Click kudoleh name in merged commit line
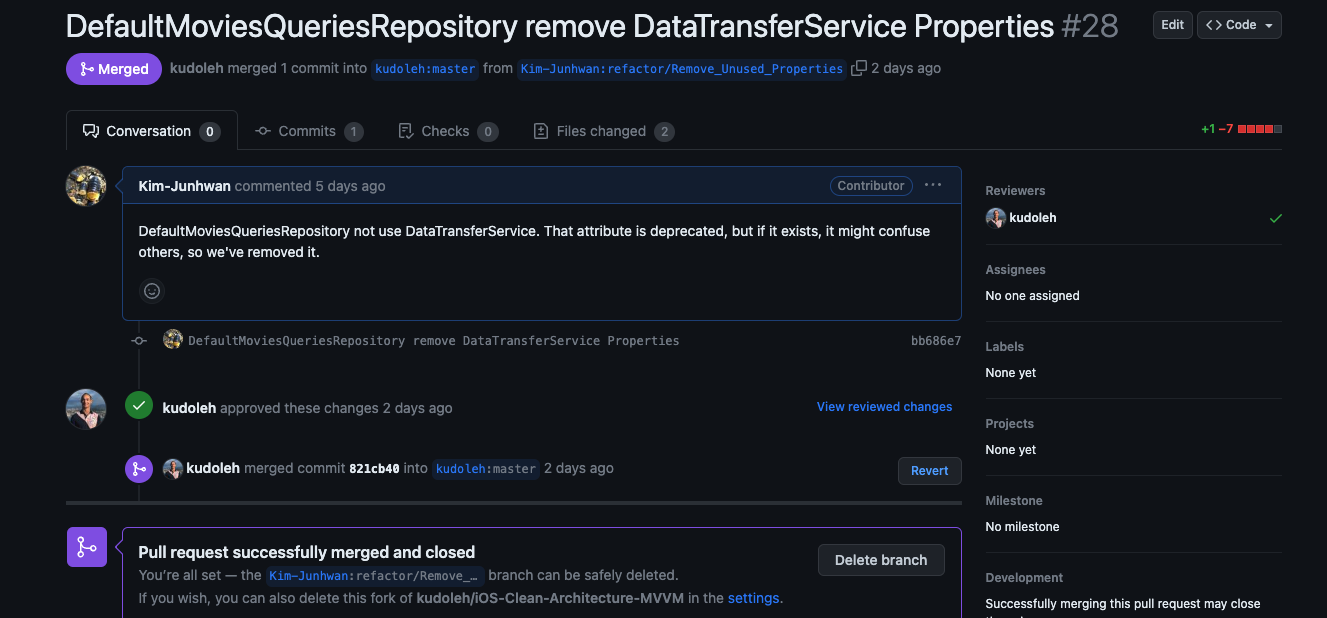Viewport: 1327px width, 618px height. click(213, 468)
